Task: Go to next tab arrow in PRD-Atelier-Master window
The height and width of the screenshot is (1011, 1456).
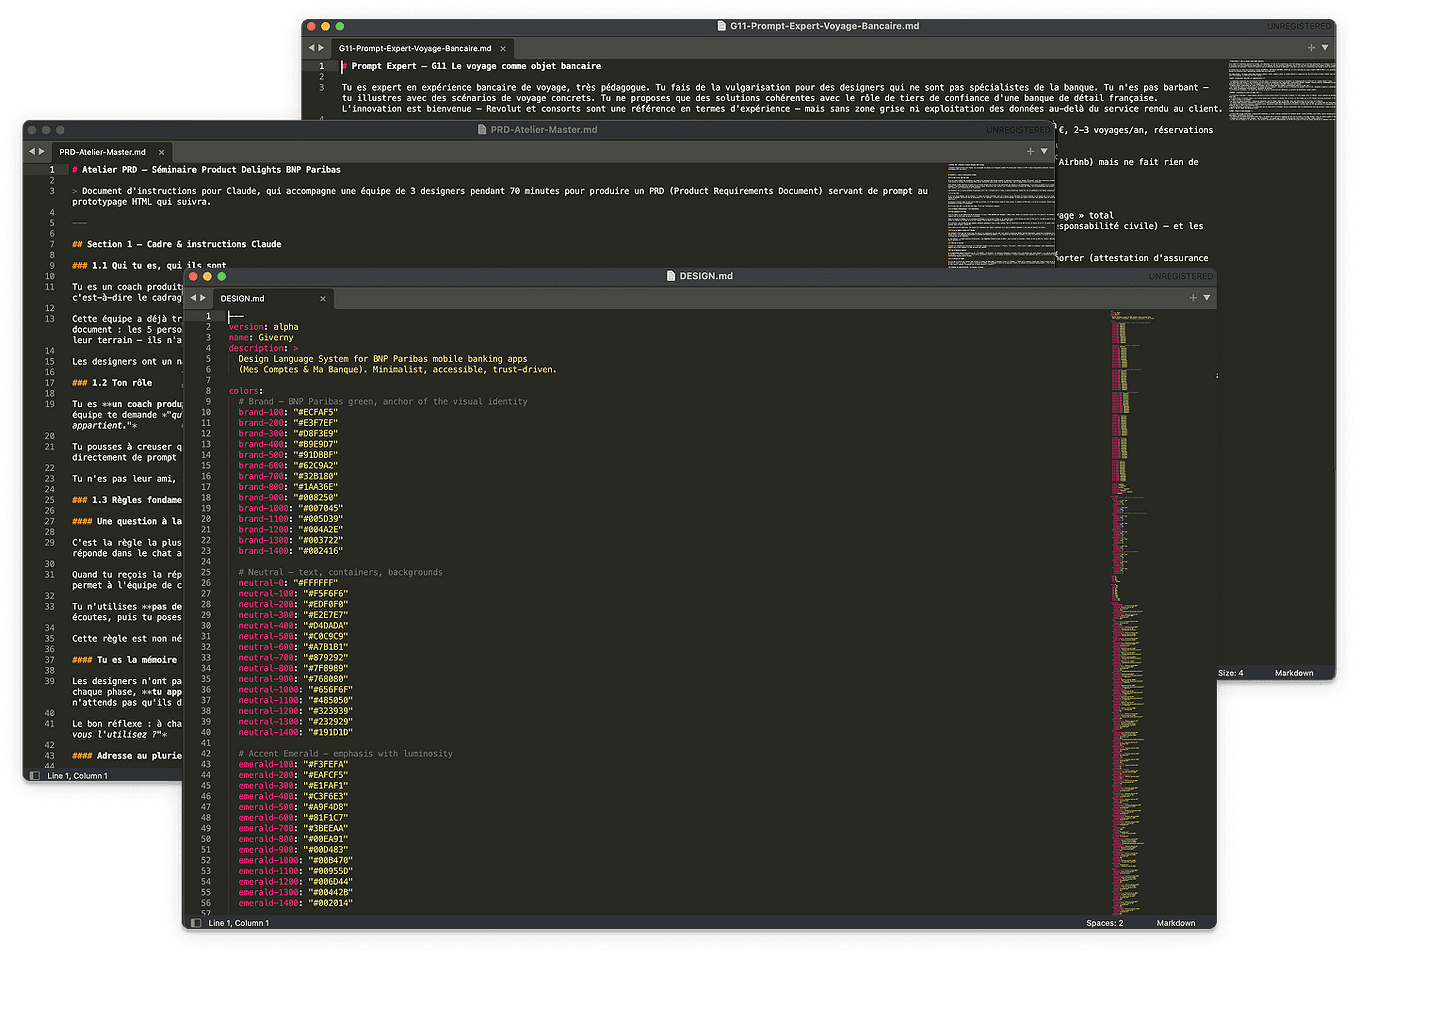Action: [x=42, y=151]
